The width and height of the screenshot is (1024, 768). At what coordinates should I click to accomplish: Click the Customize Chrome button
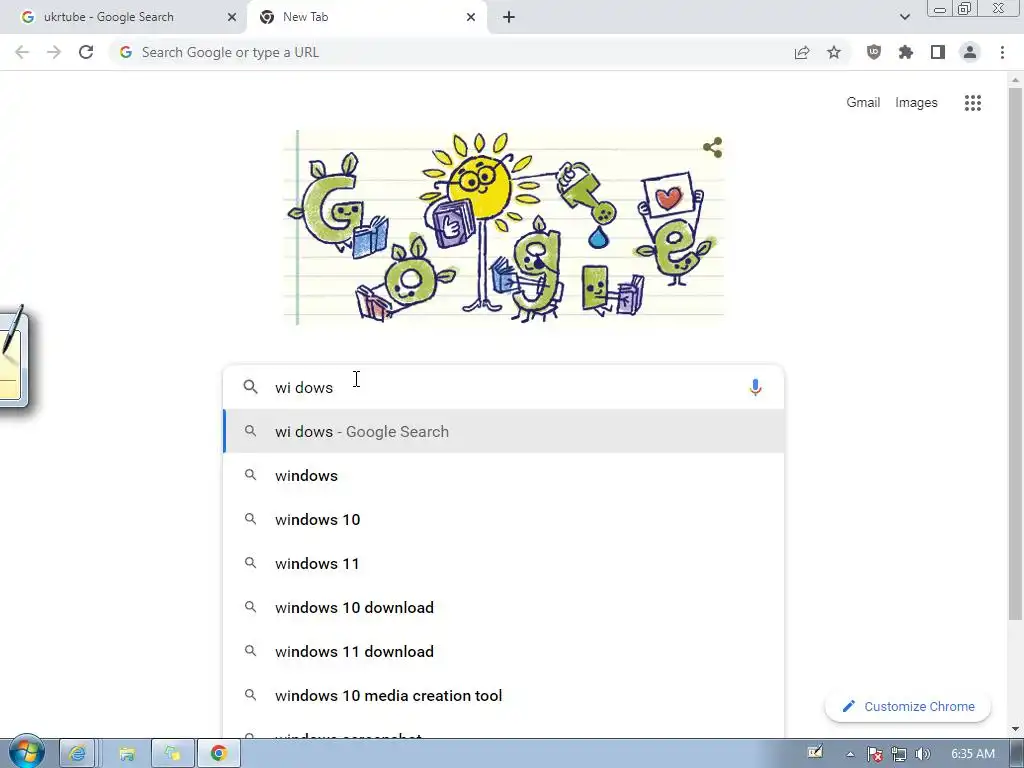908,706
